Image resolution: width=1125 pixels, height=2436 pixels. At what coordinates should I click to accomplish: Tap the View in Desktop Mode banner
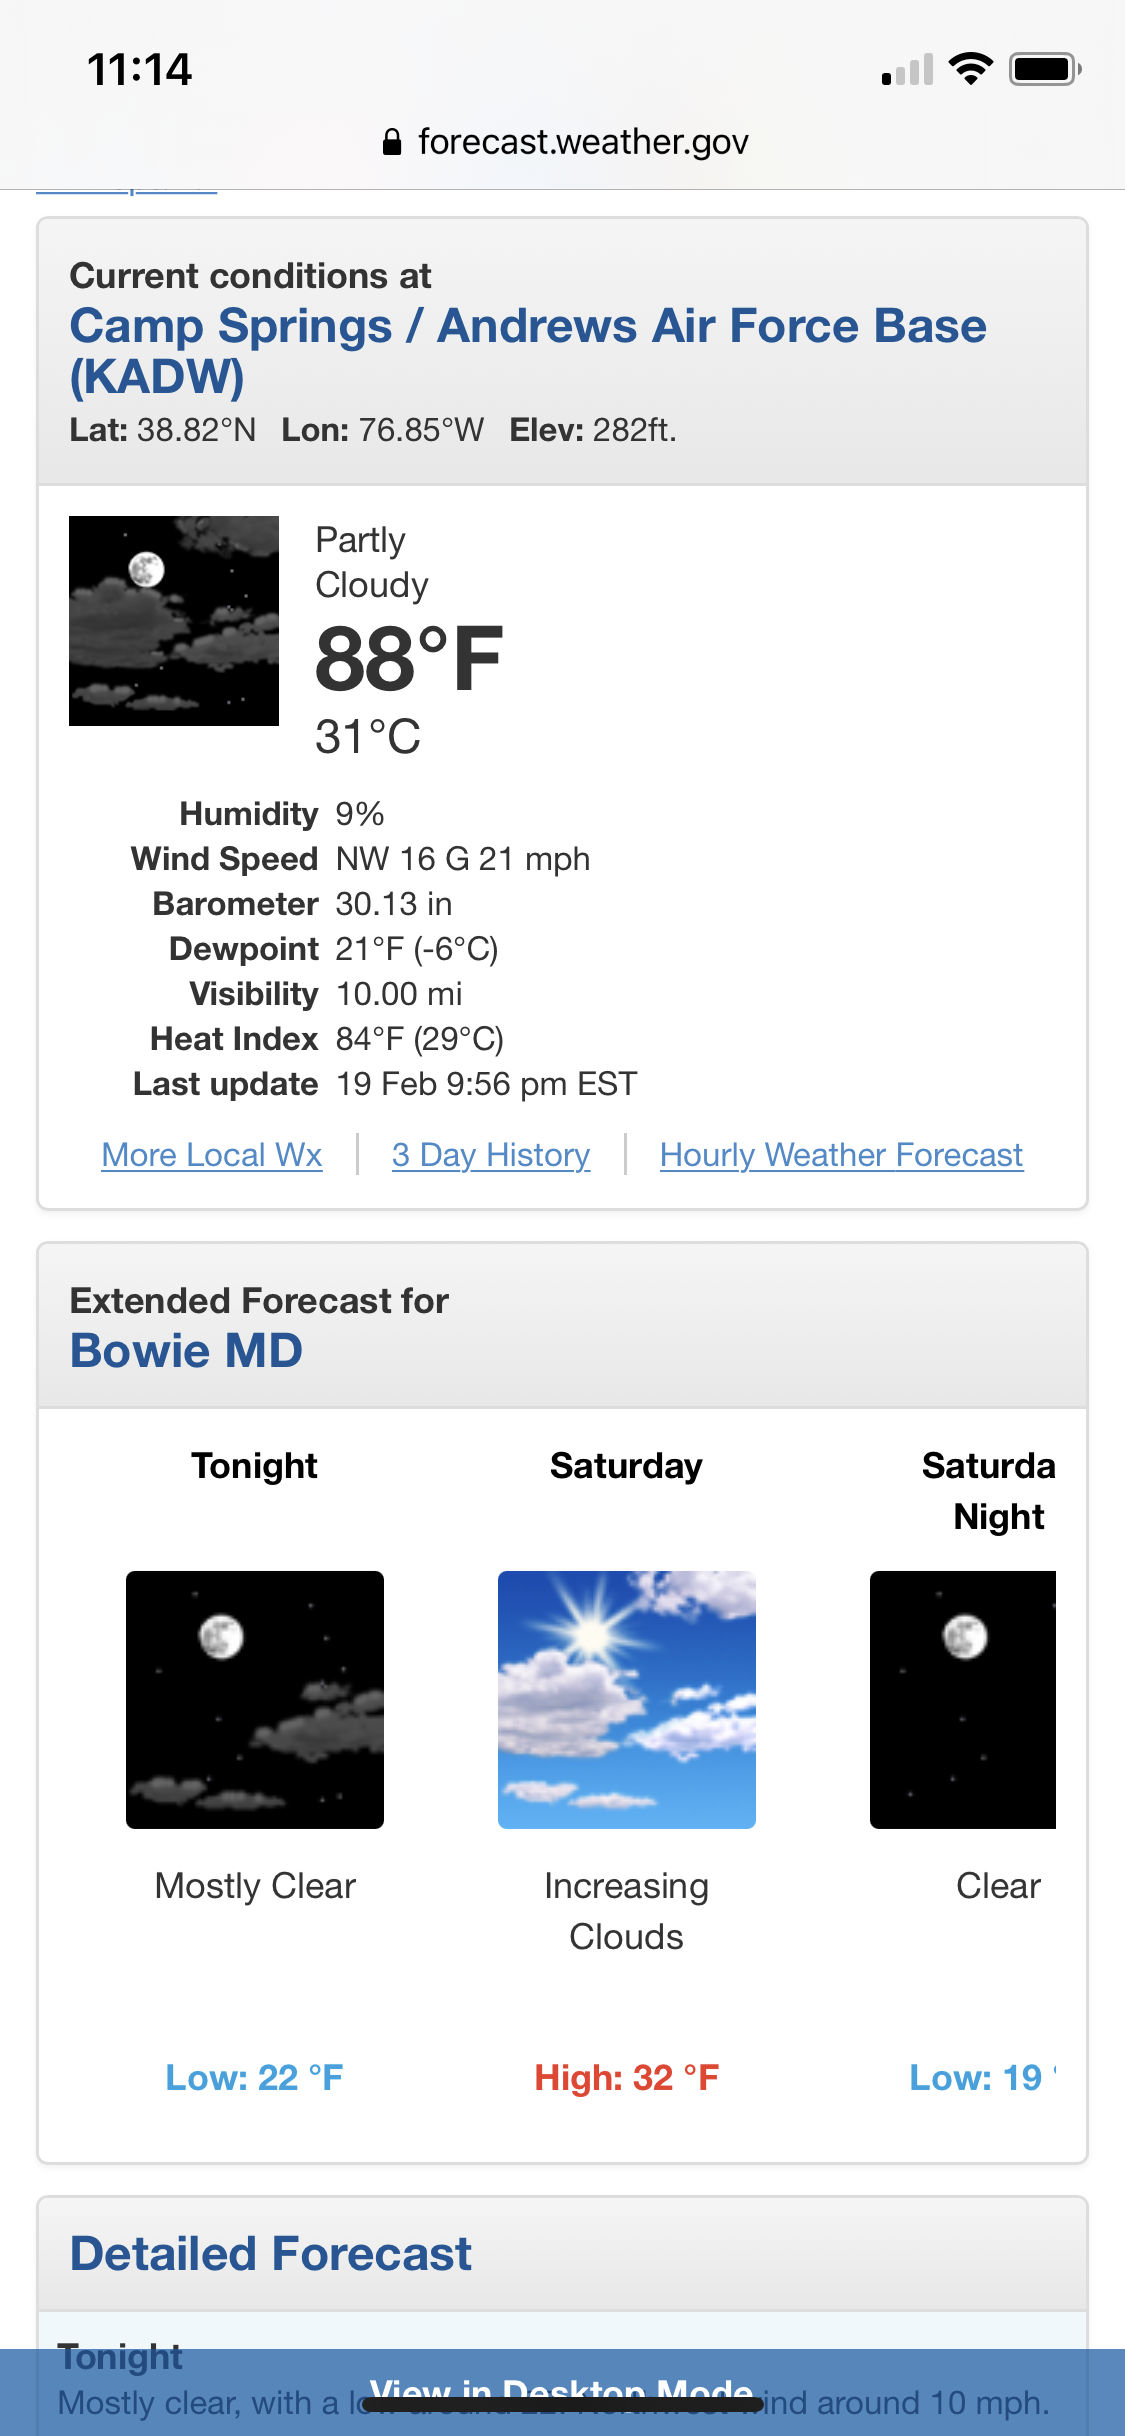coord(562,2392)
